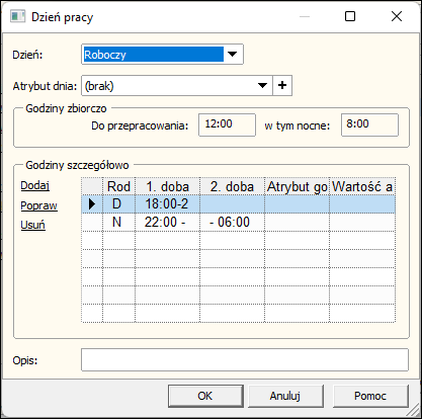Cancel with the Anuluj button
Image resolution: width=422 pixels, height=419 pixels.
click(286, 396)
